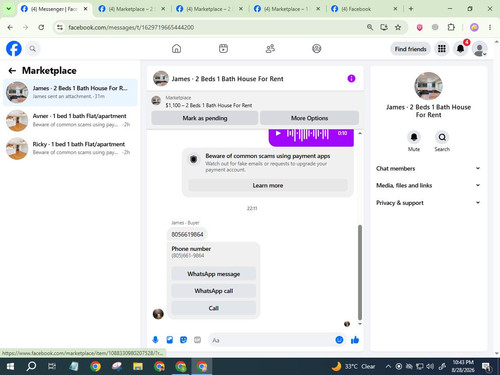This screenshot has width=500, height=375.
Task: Click the zoom magnifier in address bar
Action: [x=370, y=27]
